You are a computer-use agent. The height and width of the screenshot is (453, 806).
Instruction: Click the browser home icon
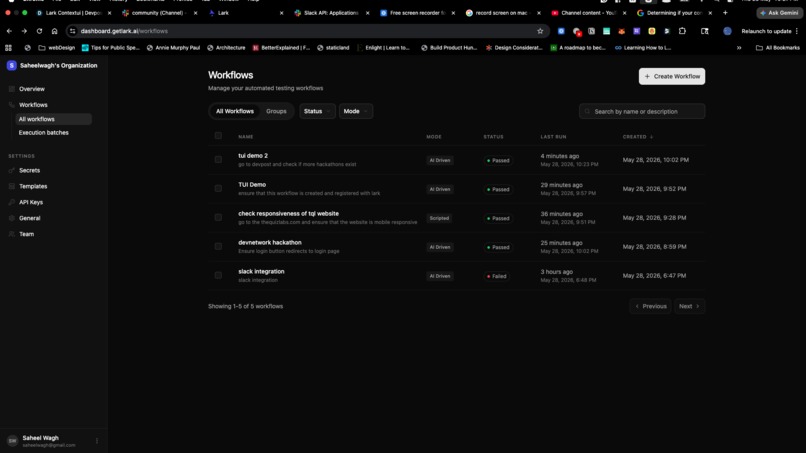54,31
